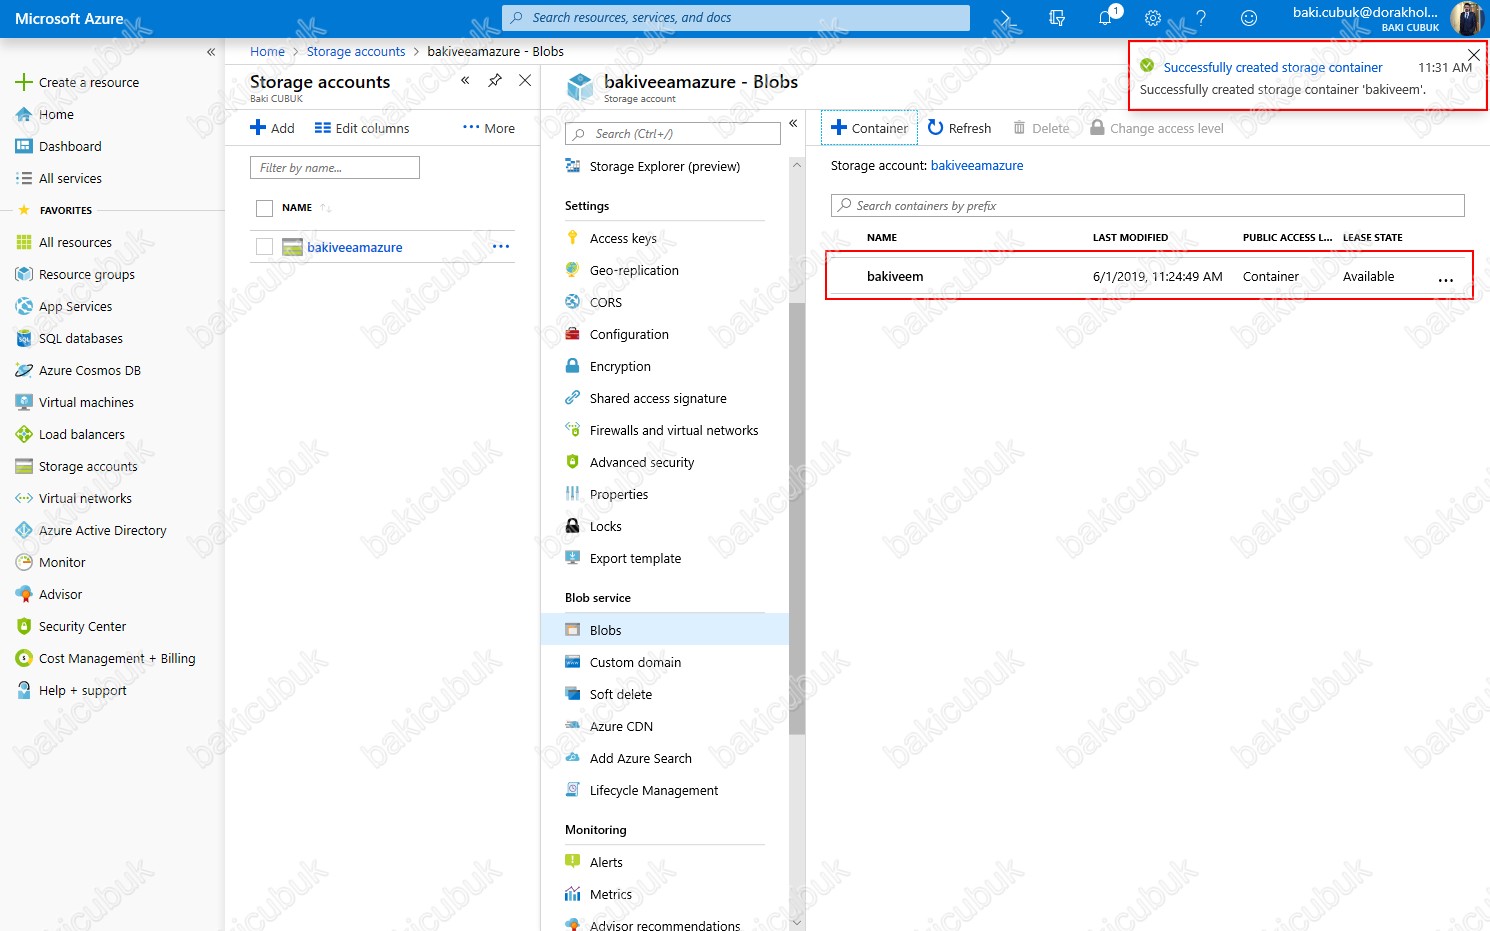This screenshot has height=931, width=1490.
Task: Open Cloud Shell from the top bar
Action: (1008, 18)
